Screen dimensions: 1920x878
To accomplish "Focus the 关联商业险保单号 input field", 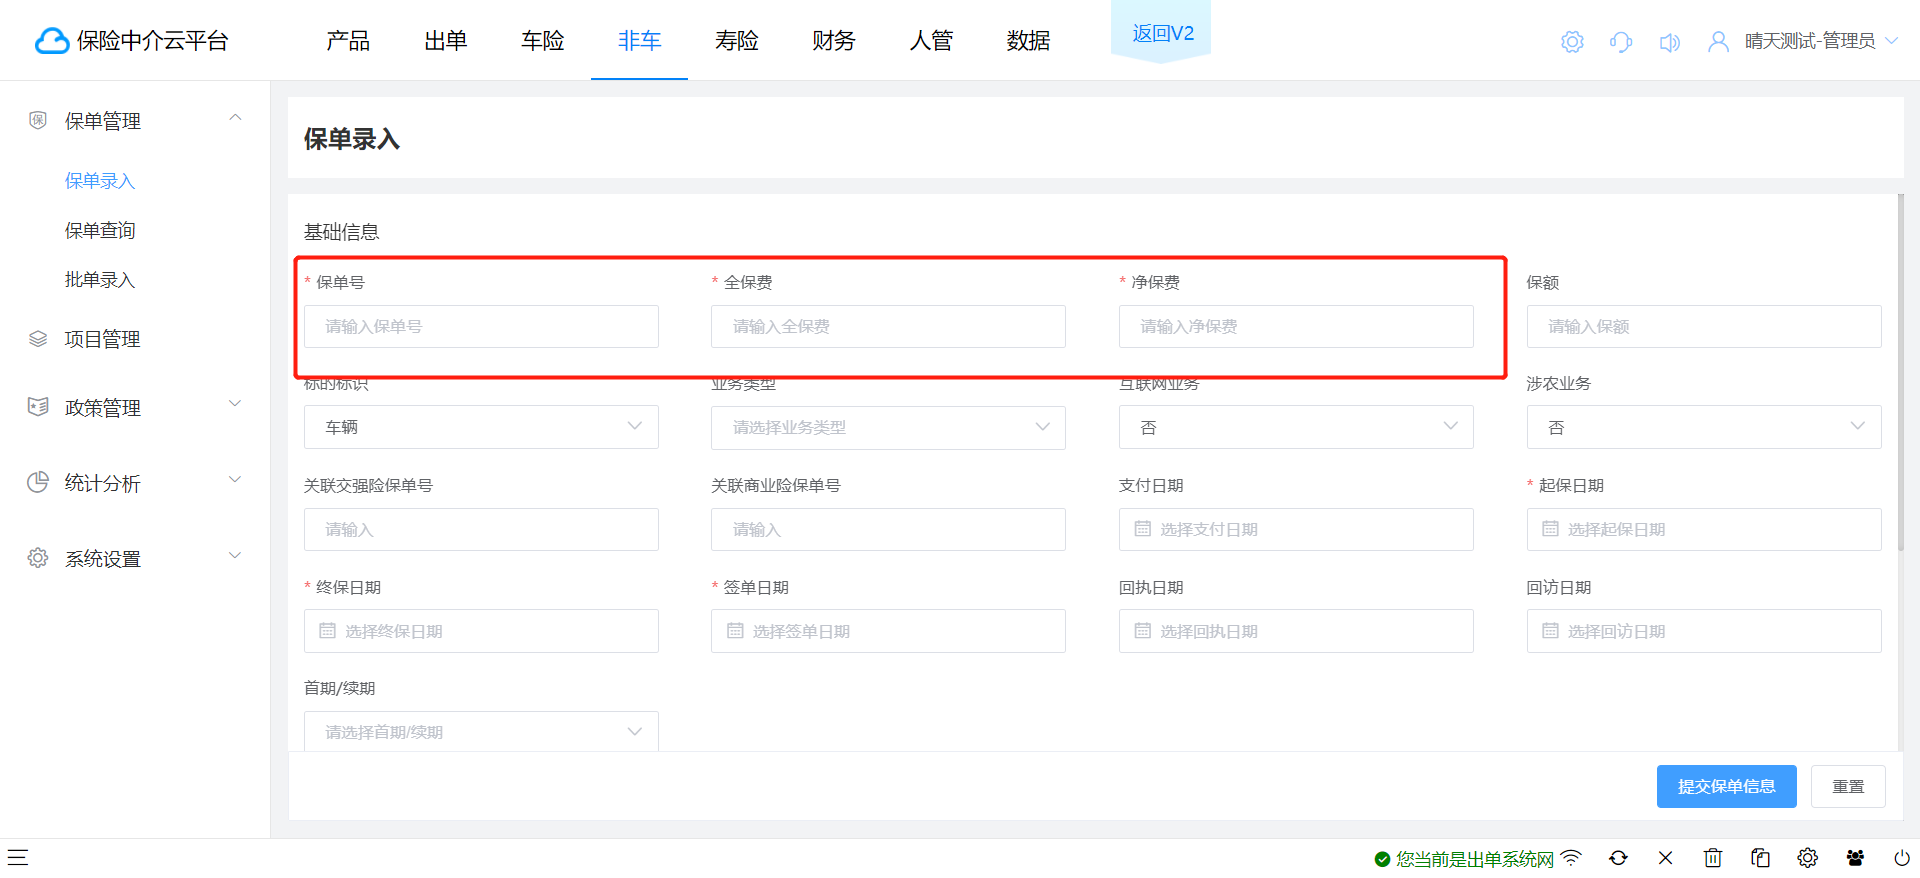I will click(888, 529).
